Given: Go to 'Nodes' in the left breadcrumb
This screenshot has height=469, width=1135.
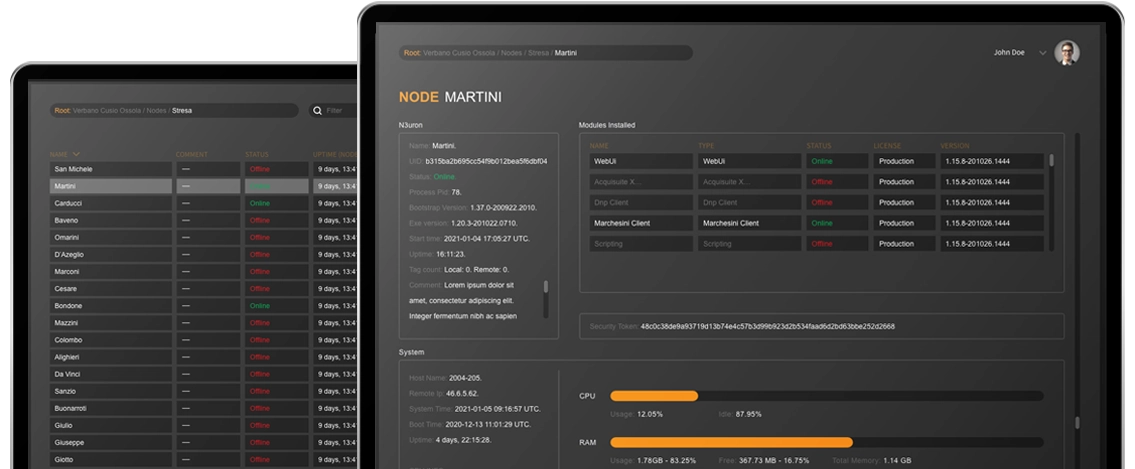Looking at the screenshot, I should click(x=156, y=111).
